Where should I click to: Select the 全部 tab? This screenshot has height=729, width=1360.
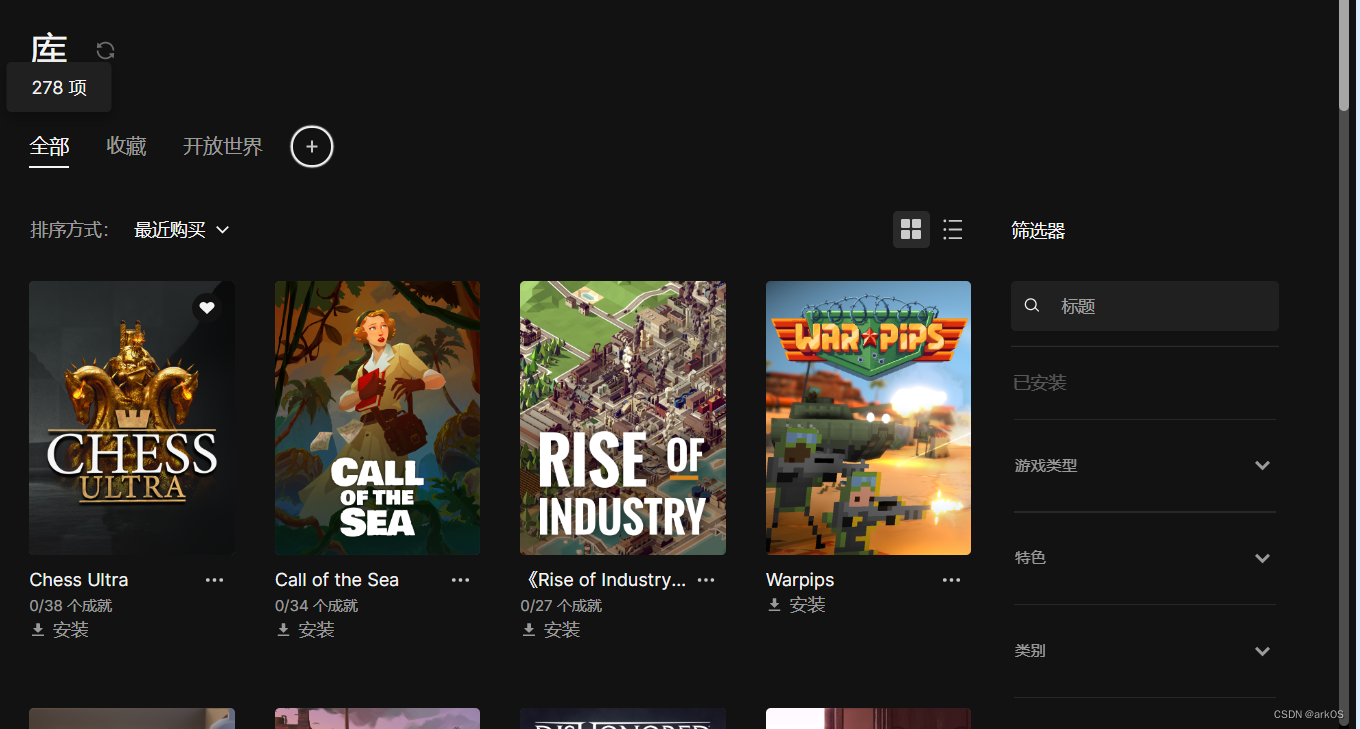coord(49,147)
